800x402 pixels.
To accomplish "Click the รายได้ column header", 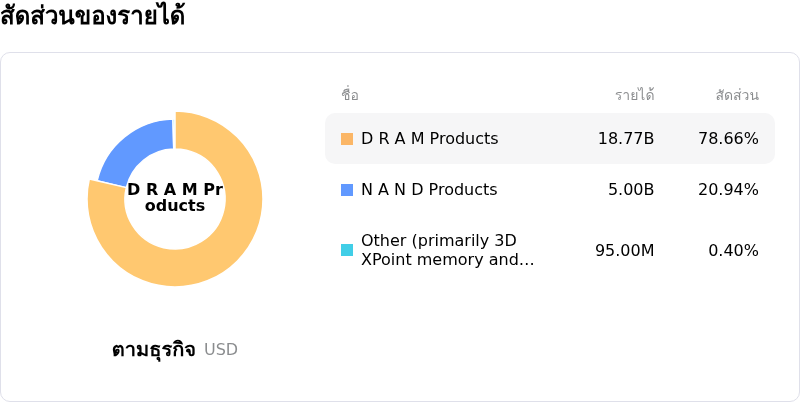I will pos(634,95).
